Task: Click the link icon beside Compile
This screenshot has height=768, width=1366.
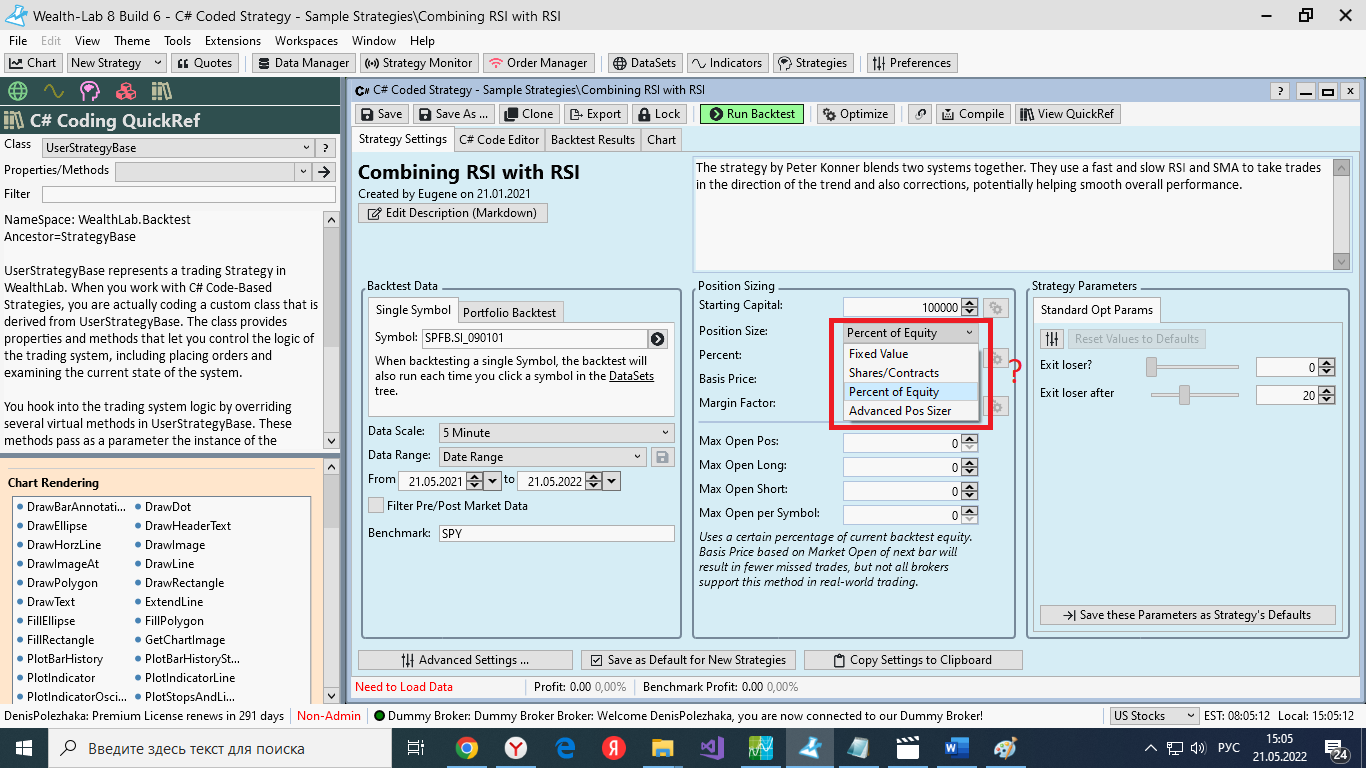Action: tap(921, 114)
